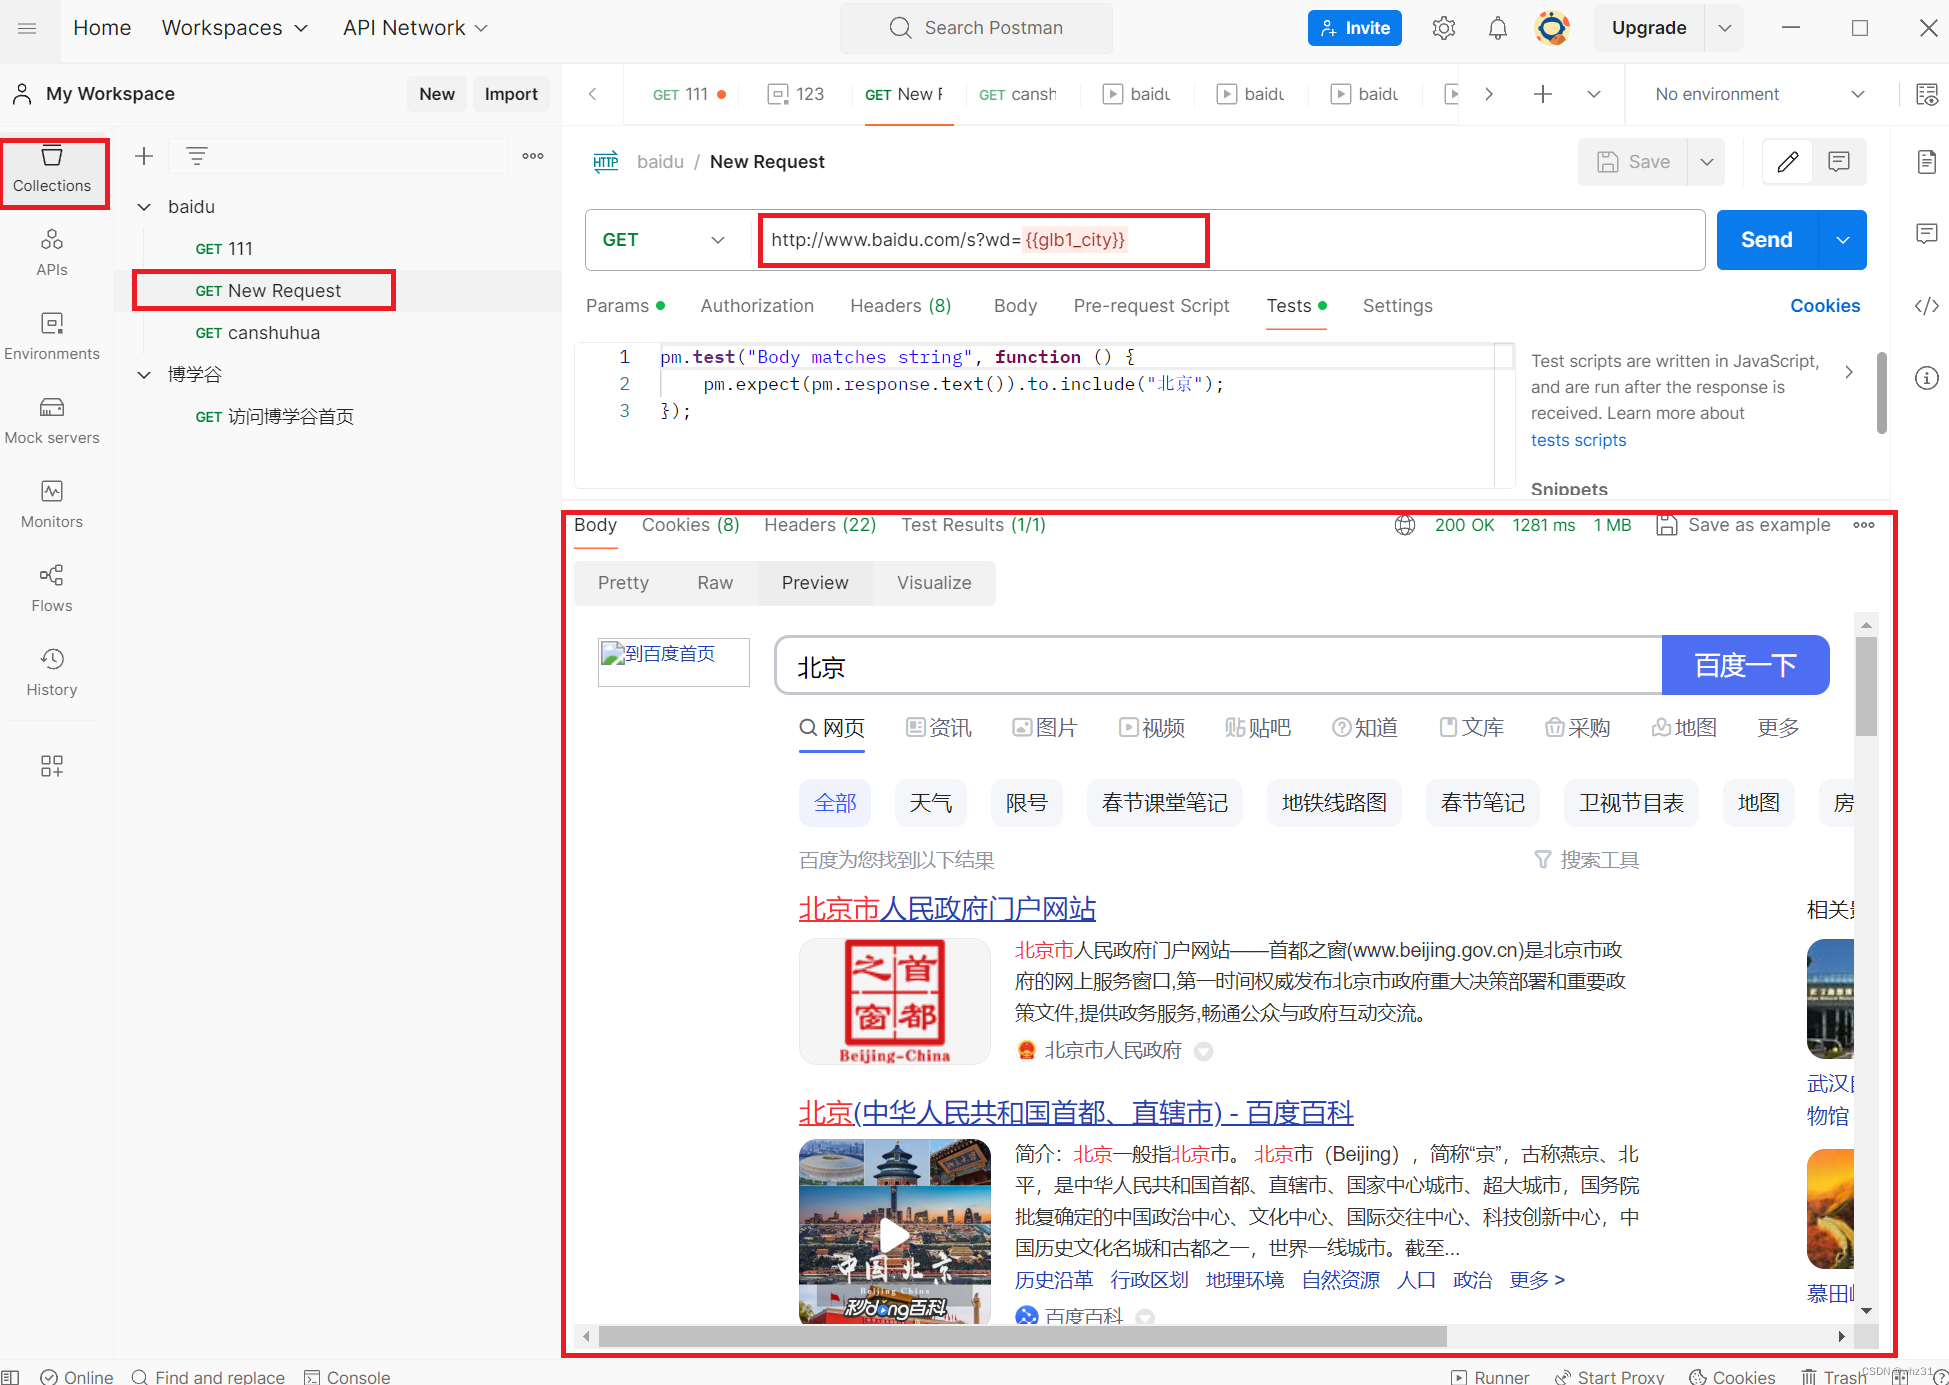This screenshot has width=1949, height=1385.
Task: Open the Test Results response tab
Action: click(x=972, y=525)
